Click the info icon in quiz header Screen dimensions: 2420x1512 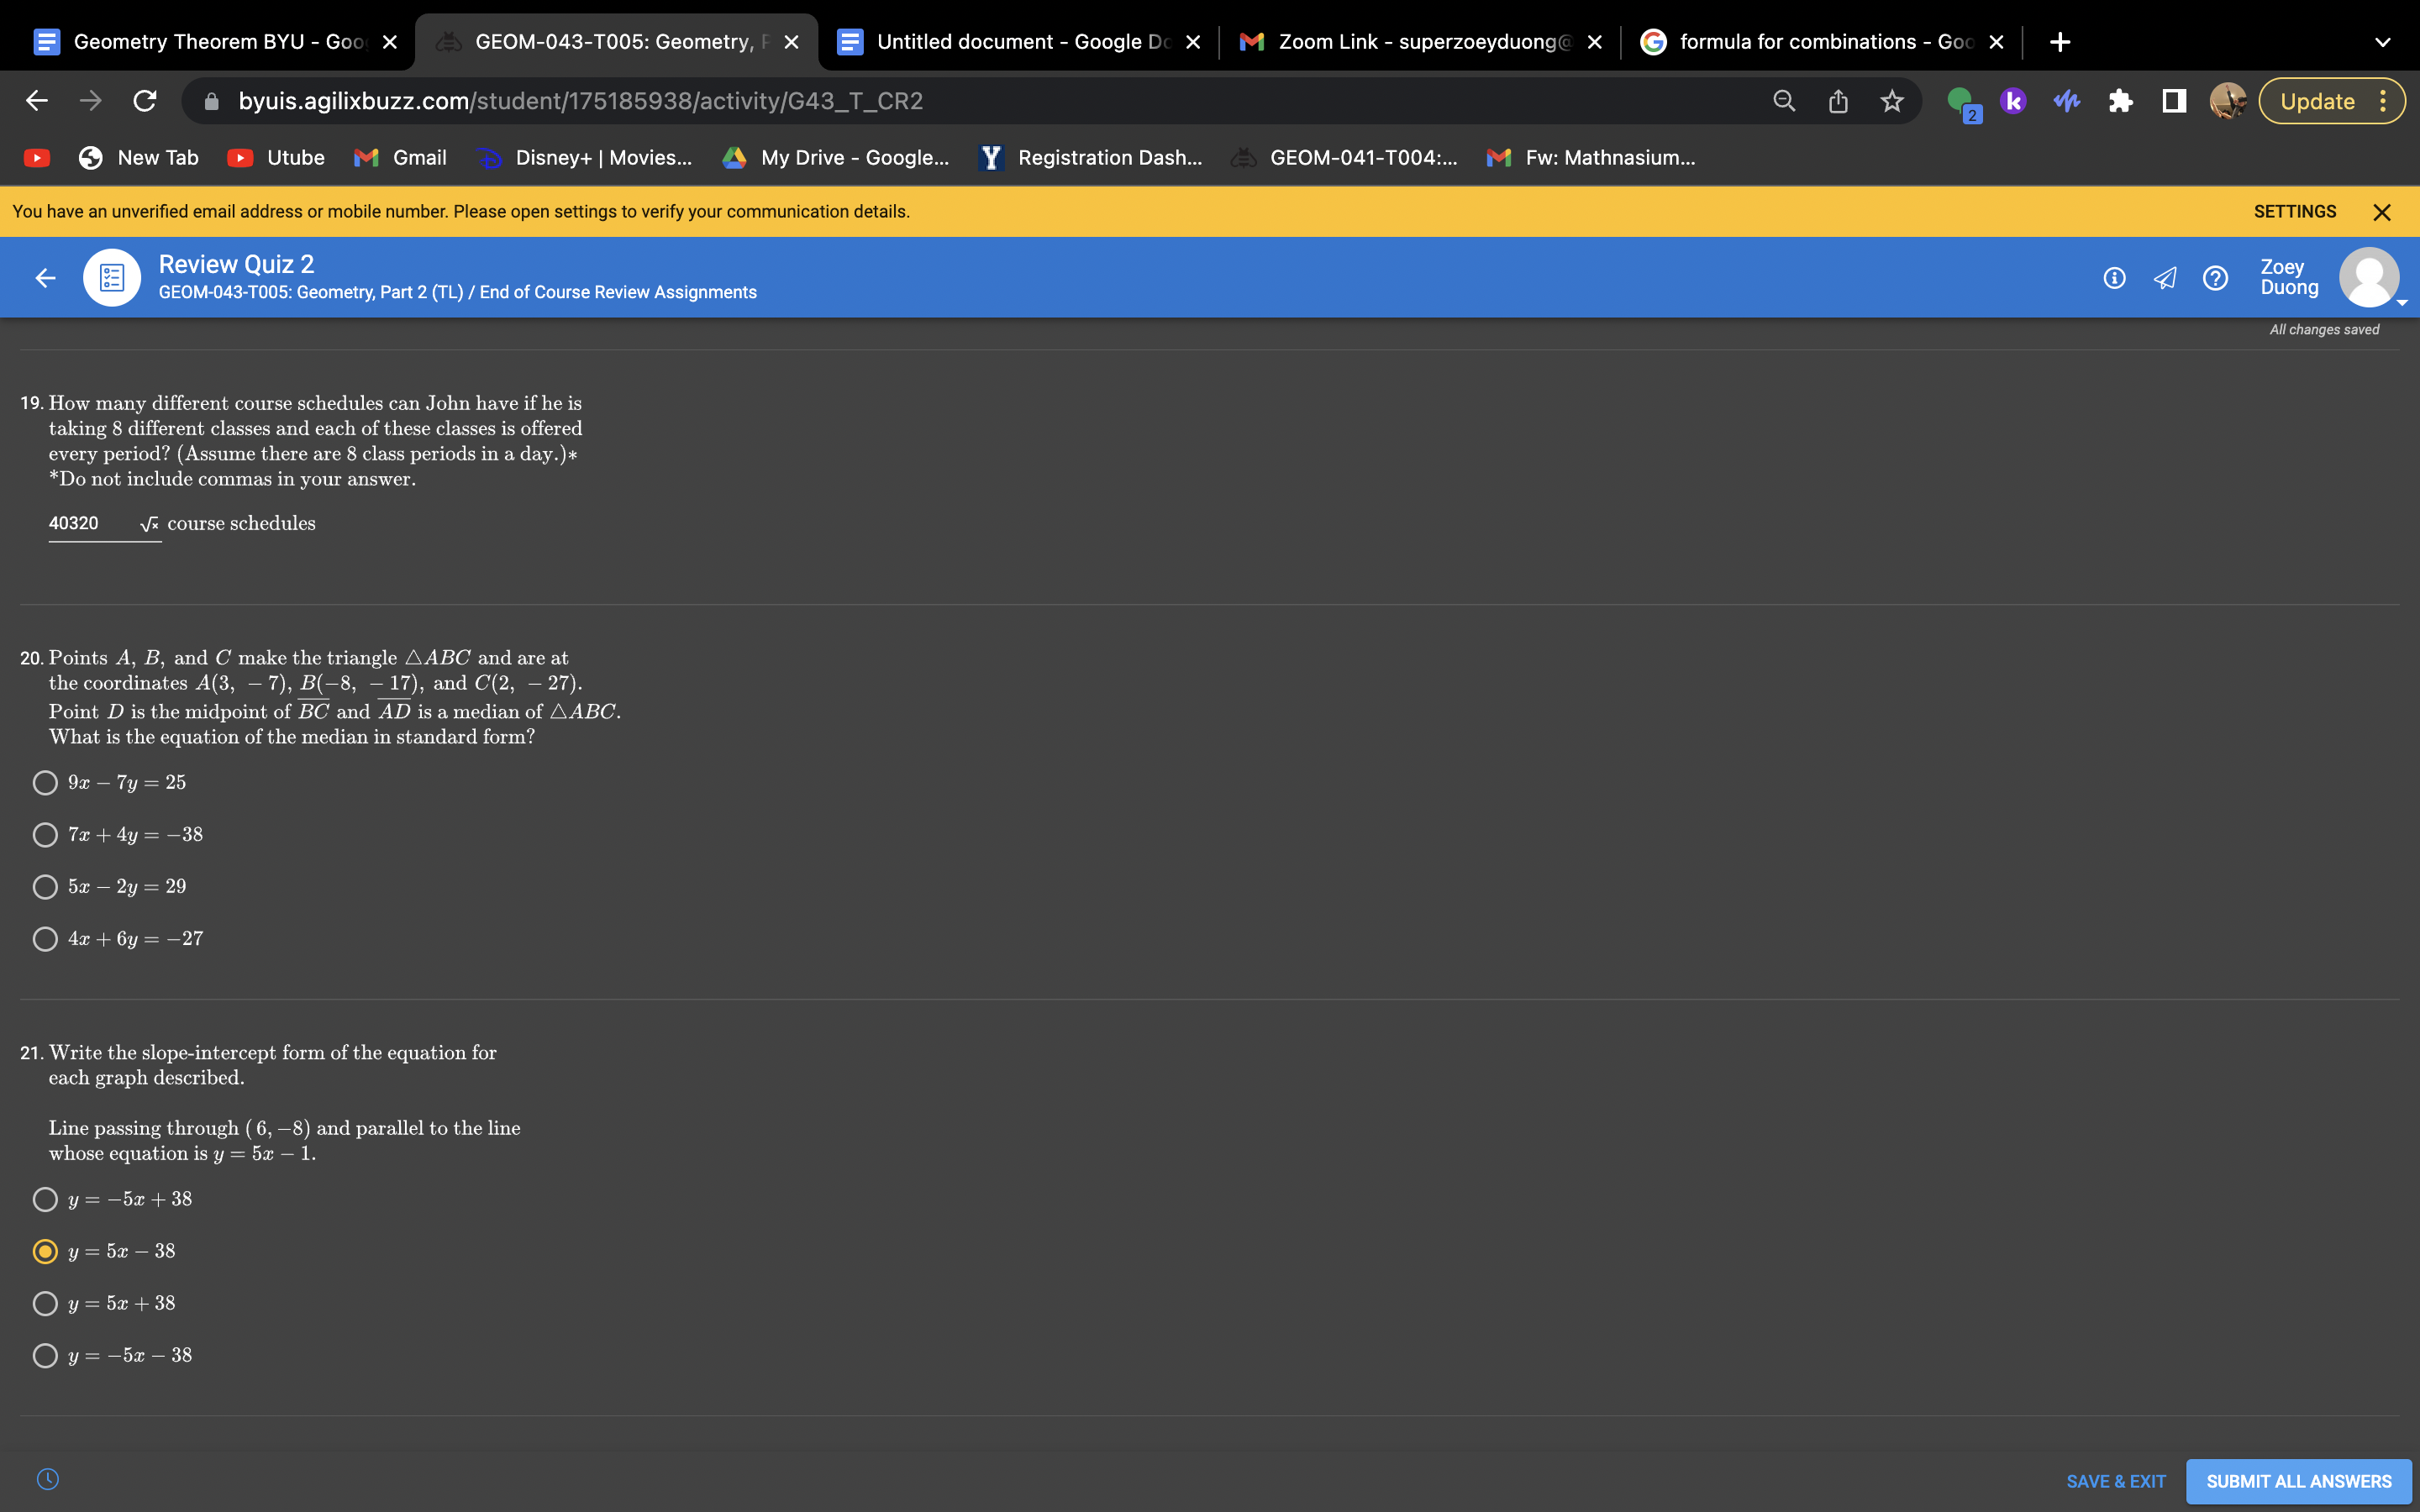(x=2114, y=278)
